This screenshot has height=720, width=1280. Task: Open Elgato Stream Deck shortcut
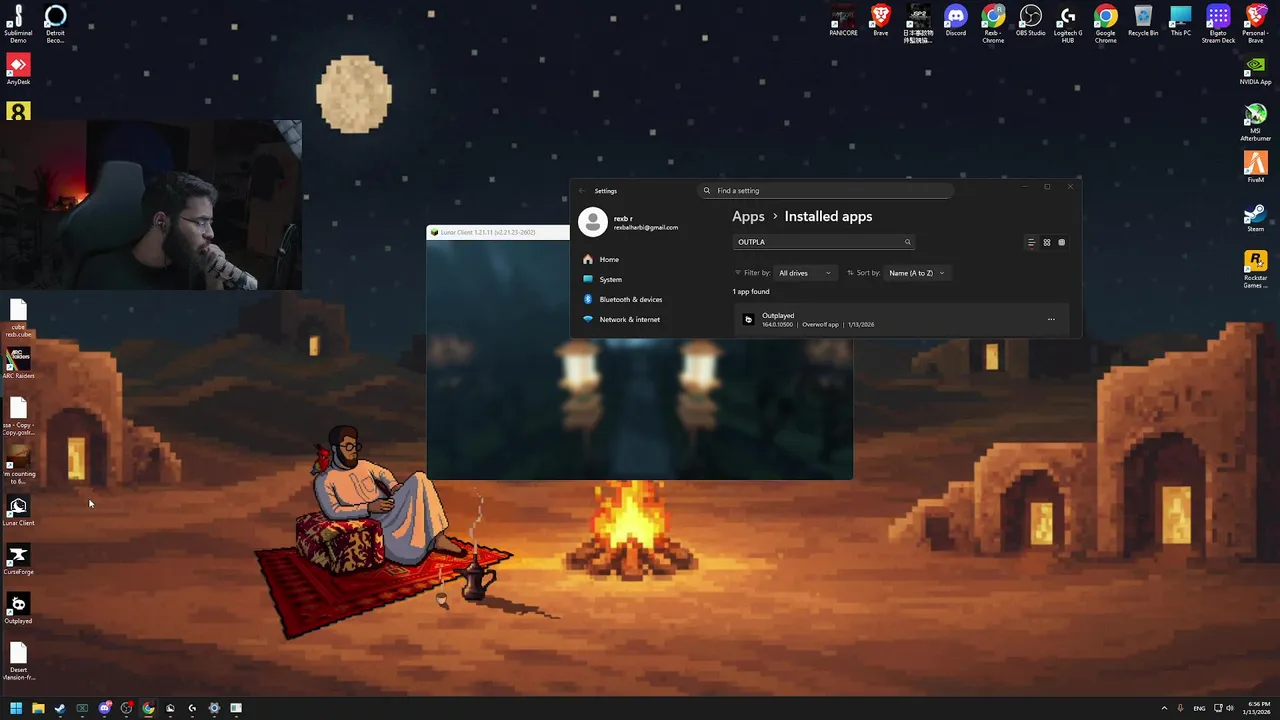click(1218, 22)
